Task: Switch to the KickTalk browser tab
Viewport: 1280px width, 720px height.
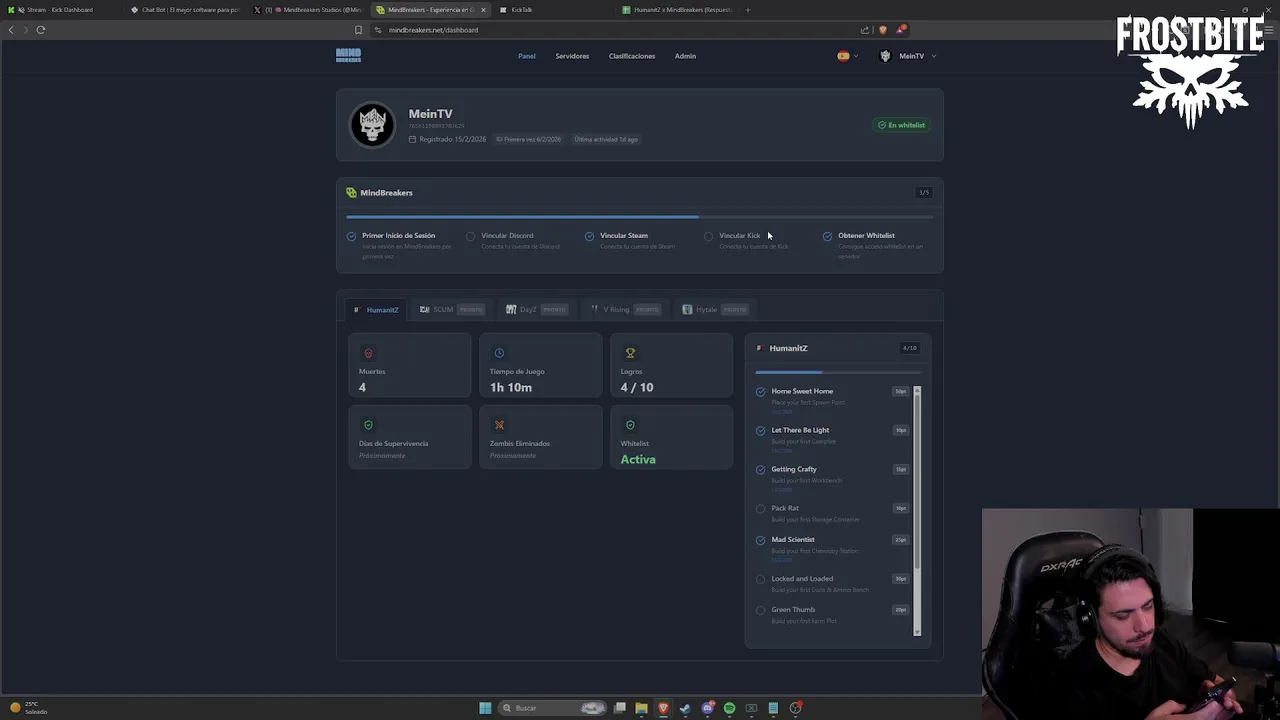Action: 553,10
